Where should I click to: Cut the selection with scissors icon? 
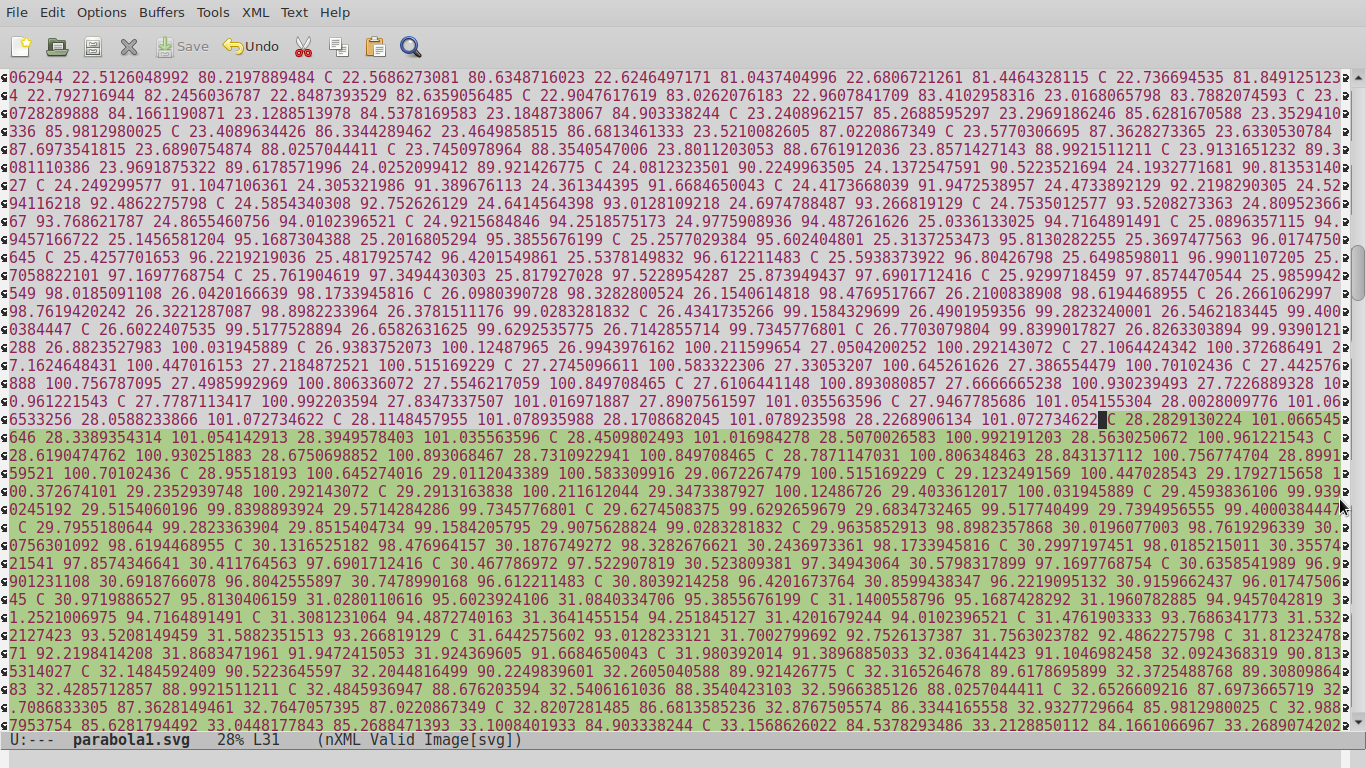[304, 47]
